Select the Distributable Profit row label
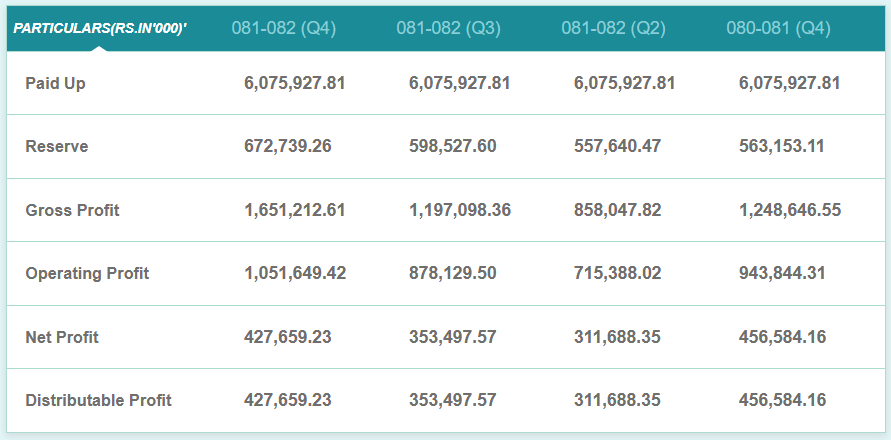This screenshot has height=440, width=891. pyautogui.click(x=98, y=400)
